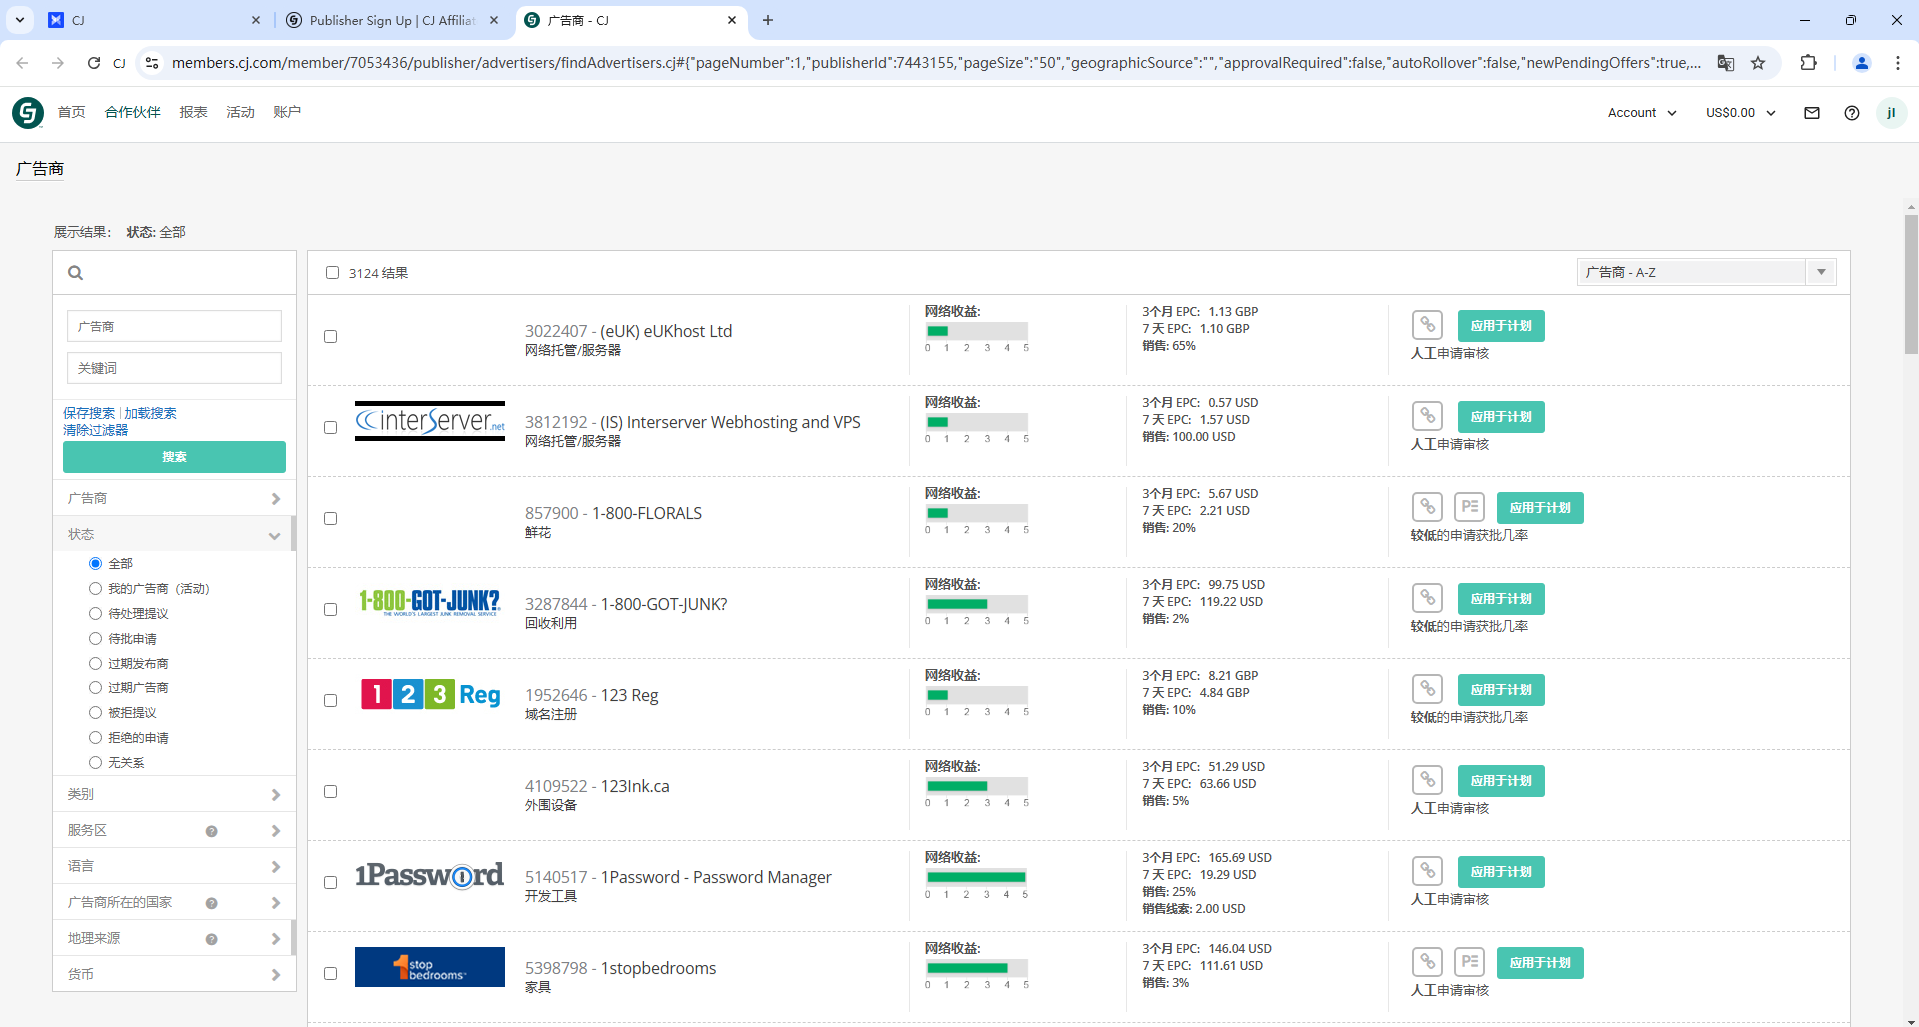
Task: Click the green 搜索 button
Action: coord(174,457)
